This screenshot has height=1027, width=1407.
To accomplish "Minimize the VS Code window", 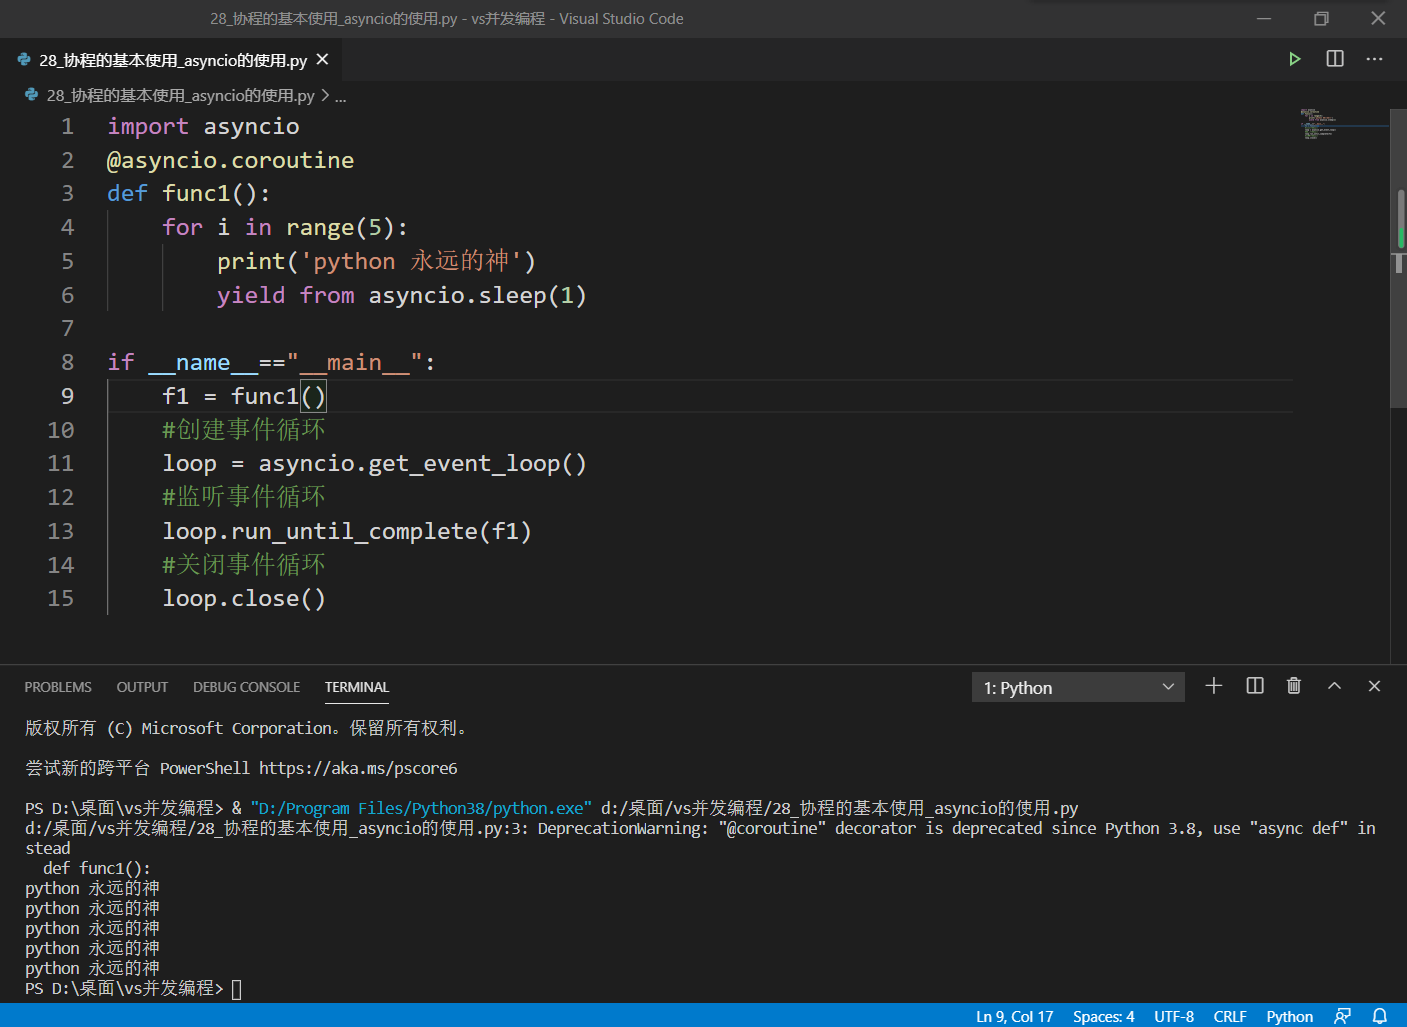I will (x=1264, y=18).
